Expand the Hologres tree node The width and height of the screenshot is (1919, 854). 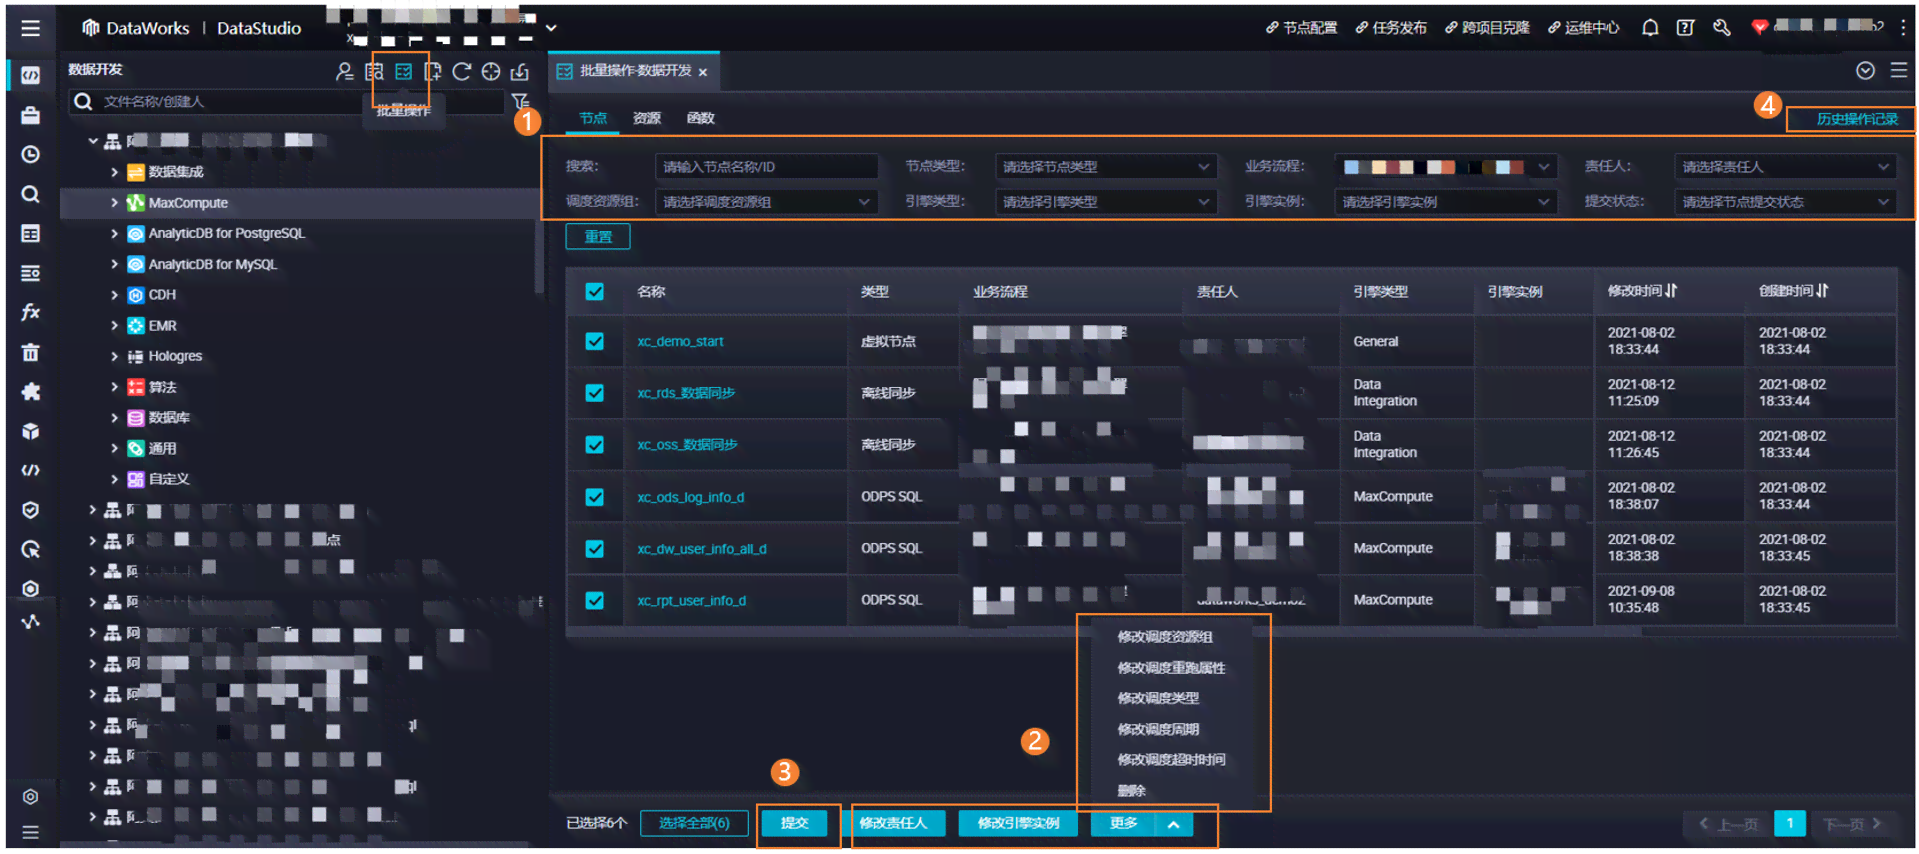[114, 356]
